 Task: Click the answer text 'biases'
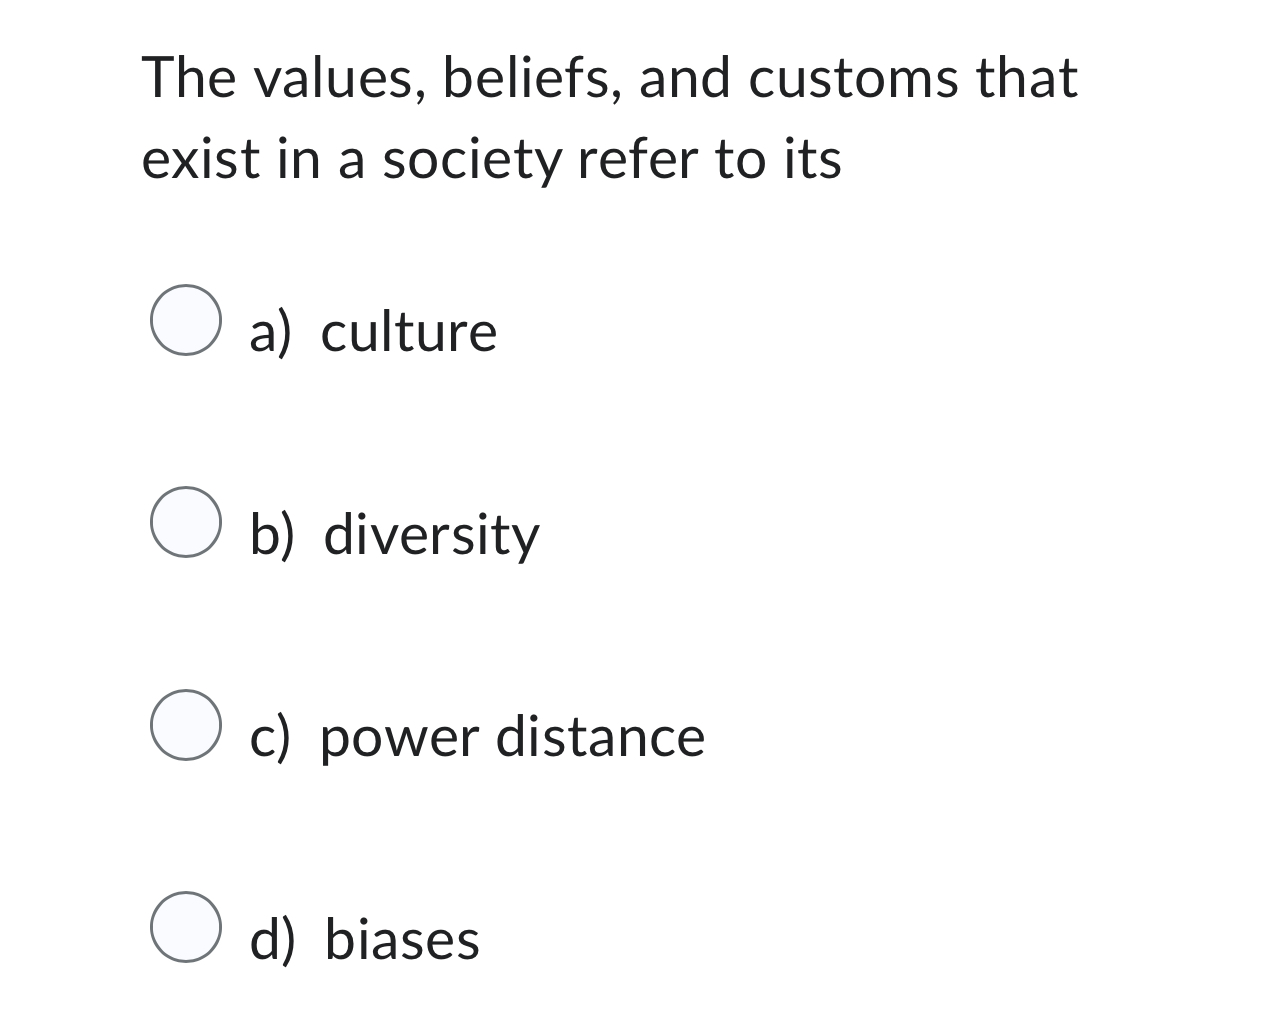401,940
